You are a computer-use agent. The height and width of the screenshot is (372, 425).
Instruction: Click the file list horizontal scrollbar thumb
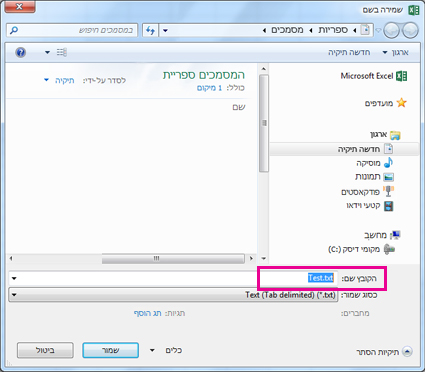pyautogui.click(x=173, y=258)
